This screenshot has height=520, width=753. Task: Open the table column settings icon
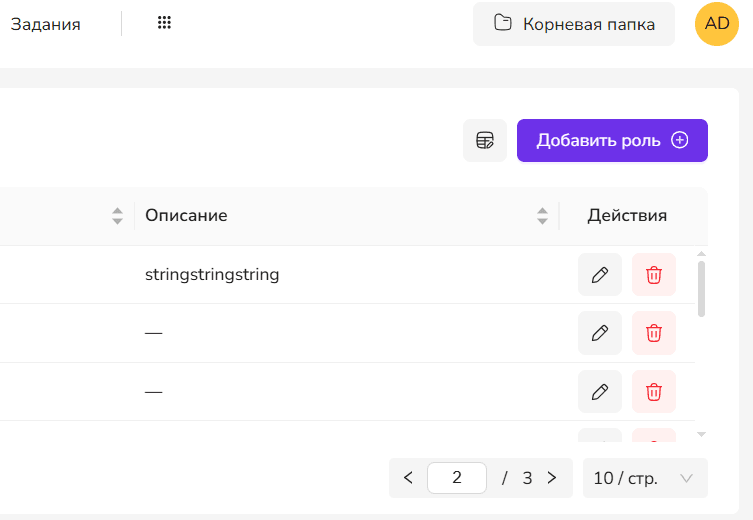[485, 140]
